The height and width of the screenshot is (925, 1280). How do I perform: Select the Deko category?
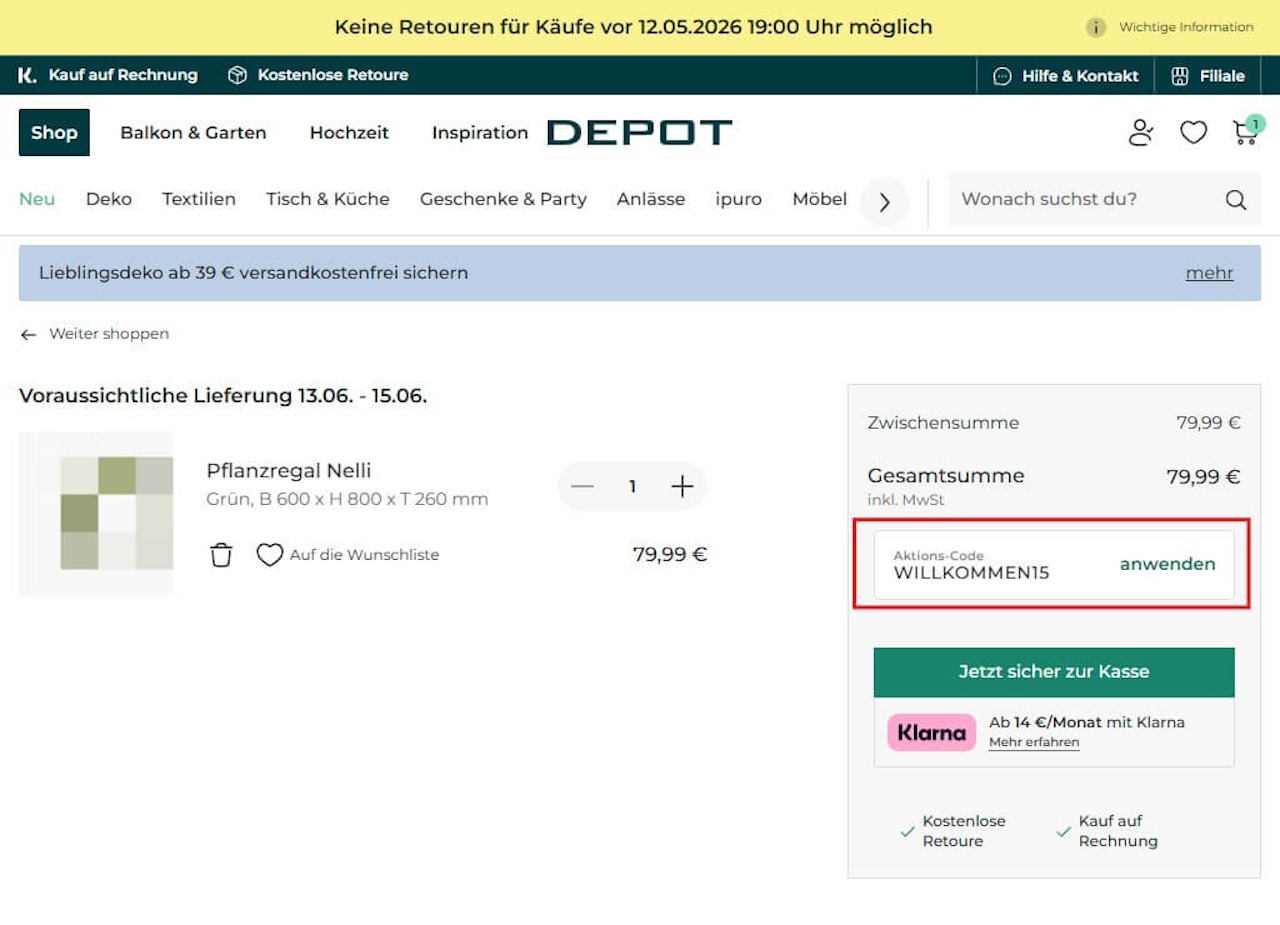click(109, 199)
